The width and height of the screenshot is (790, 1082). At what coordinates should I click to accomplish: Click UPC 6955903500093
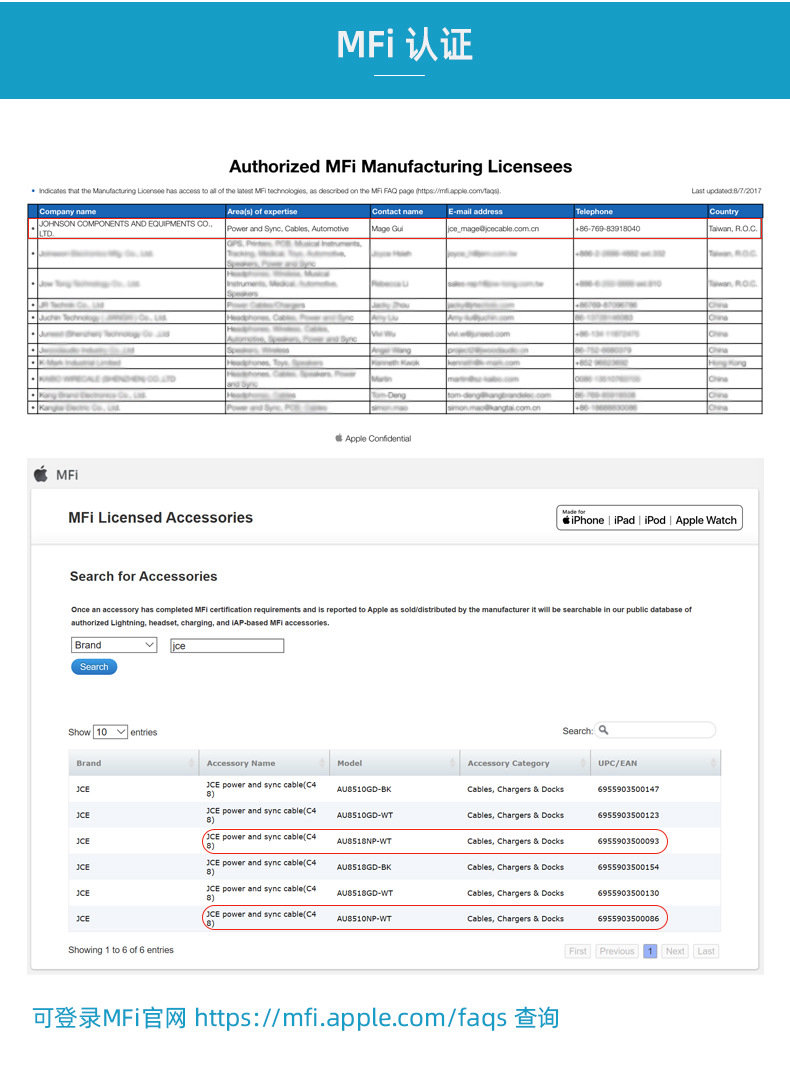(x=629, y=841)
